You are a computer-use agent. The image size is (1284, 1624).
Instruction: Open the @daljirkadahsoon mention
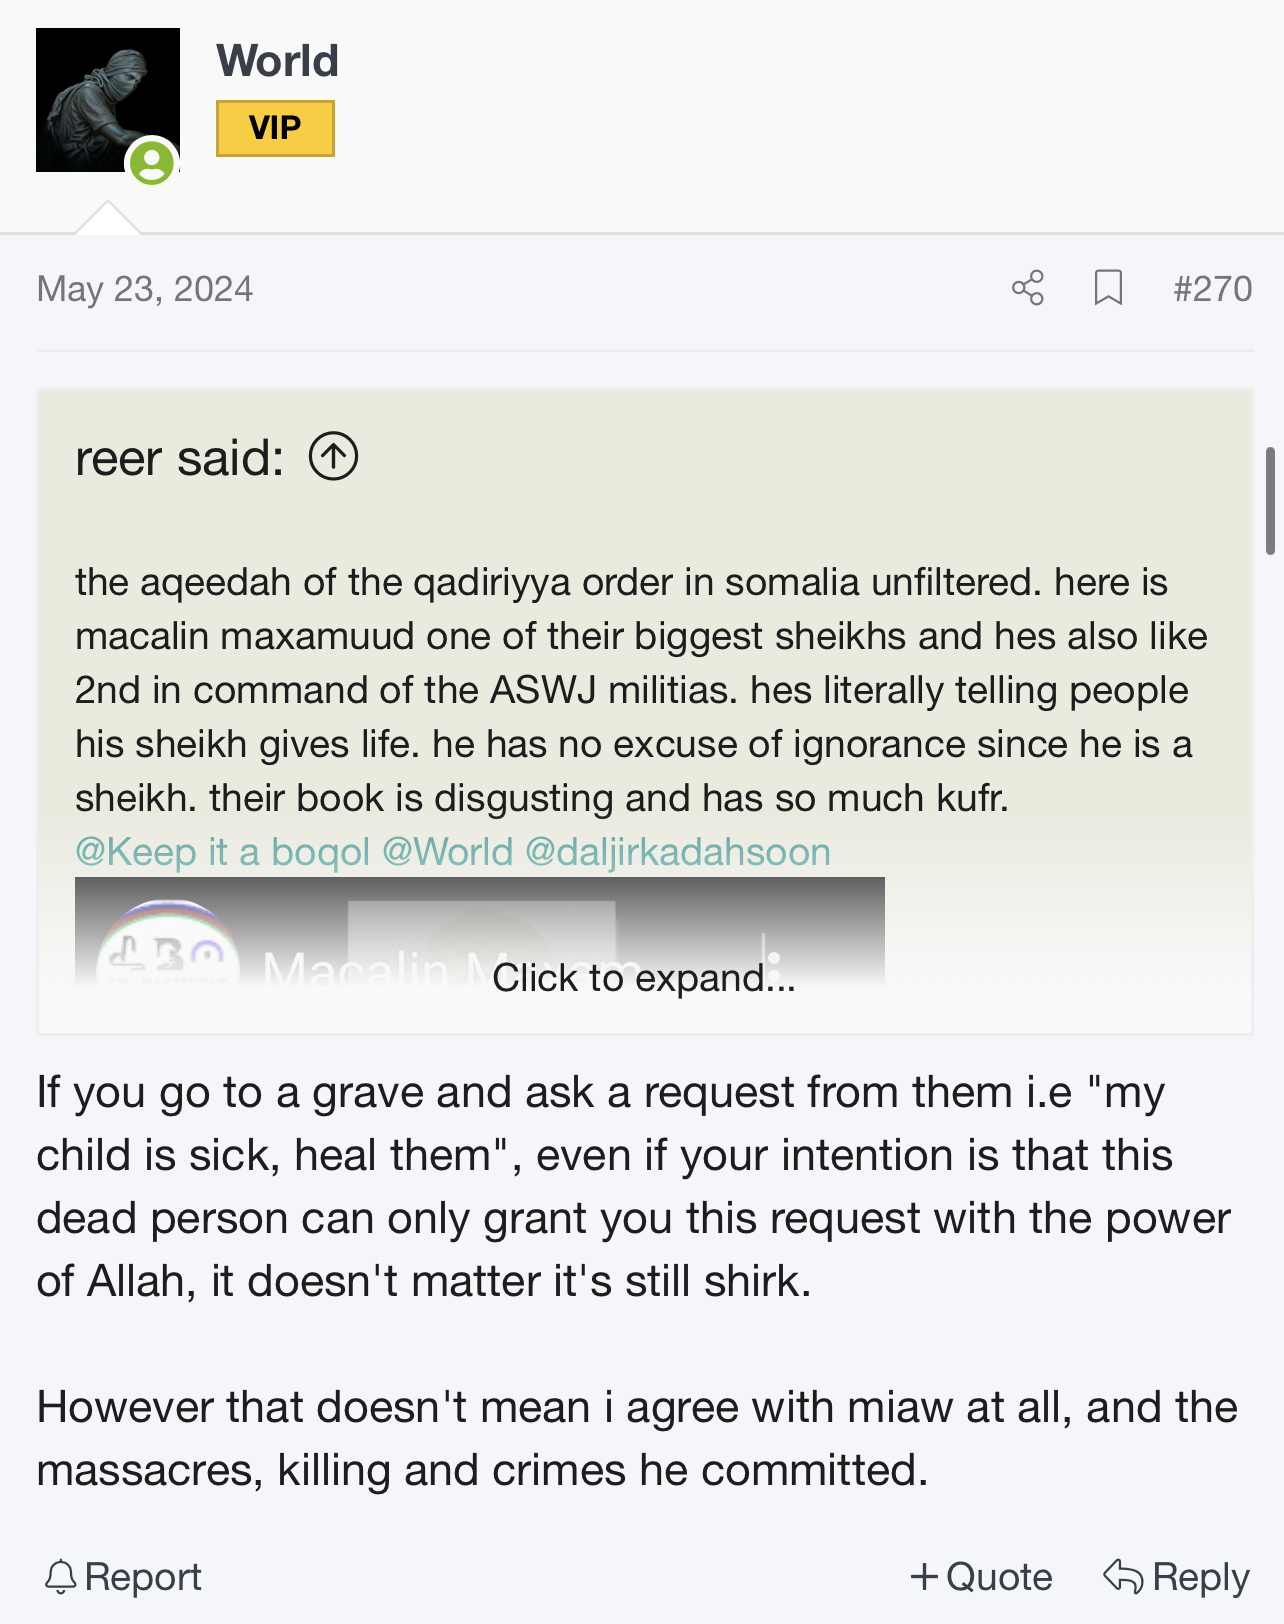pos(677,852)
